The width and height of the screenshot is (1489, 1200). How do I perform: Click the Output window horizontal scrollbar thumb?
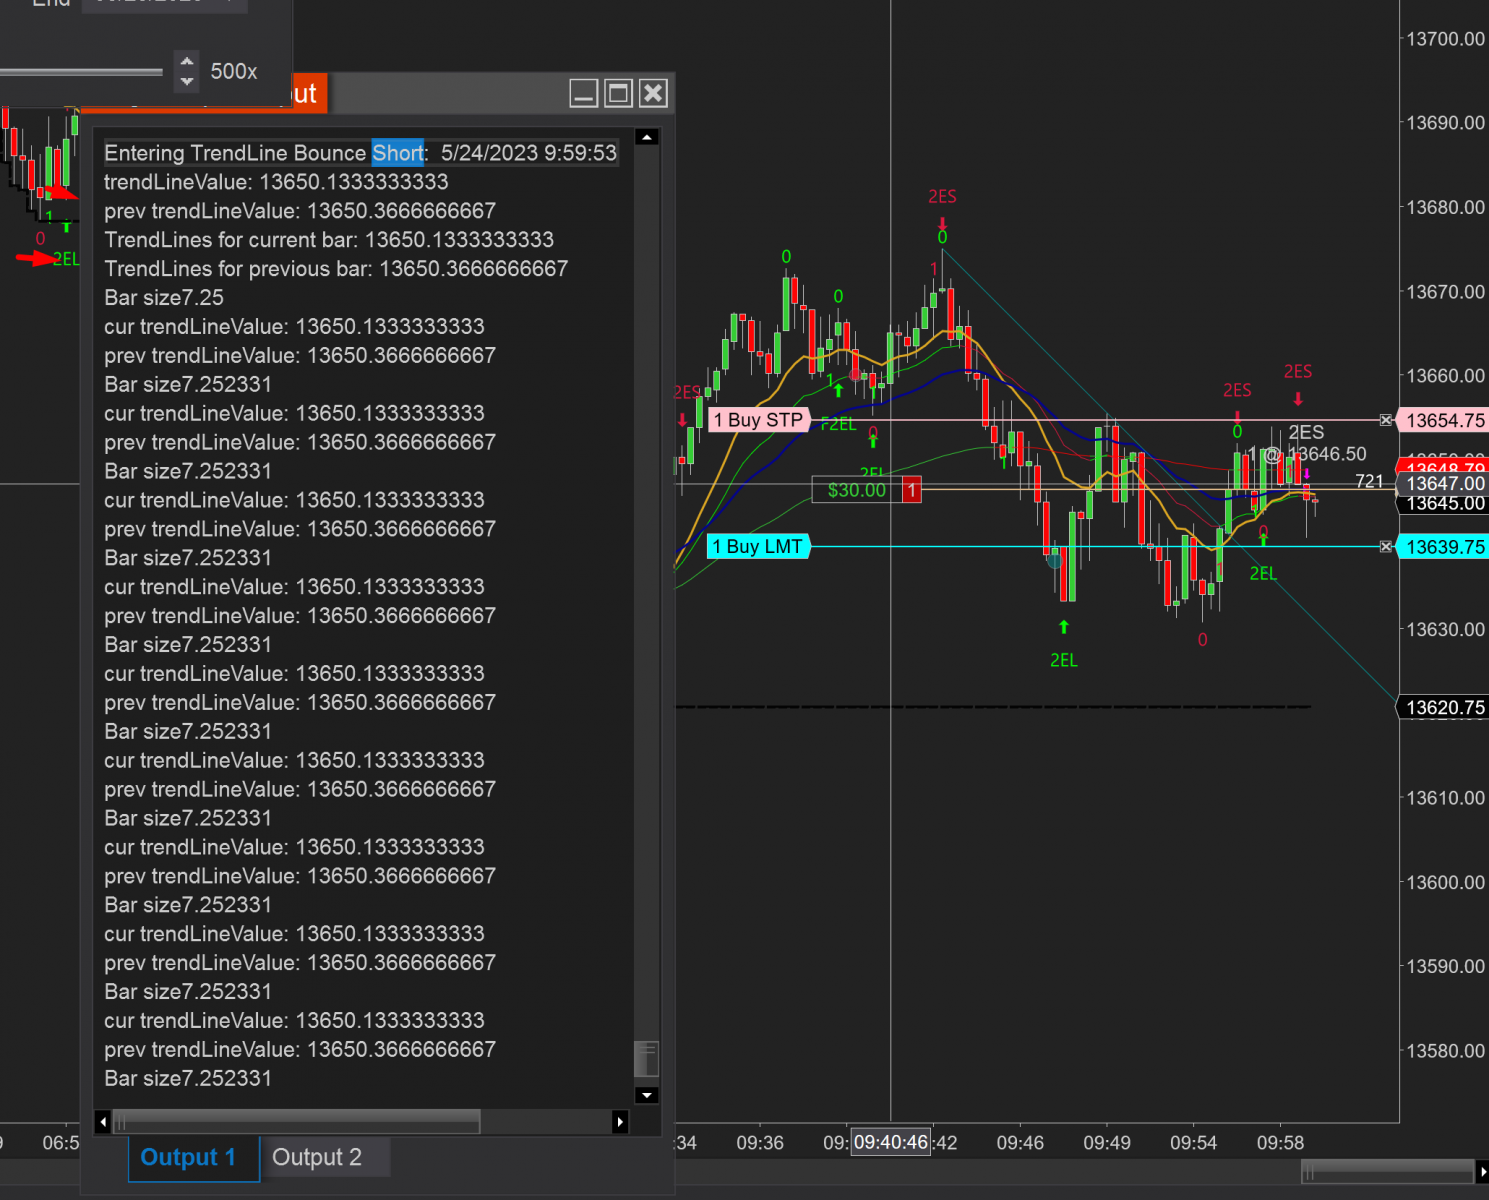tap(297, 1122)
